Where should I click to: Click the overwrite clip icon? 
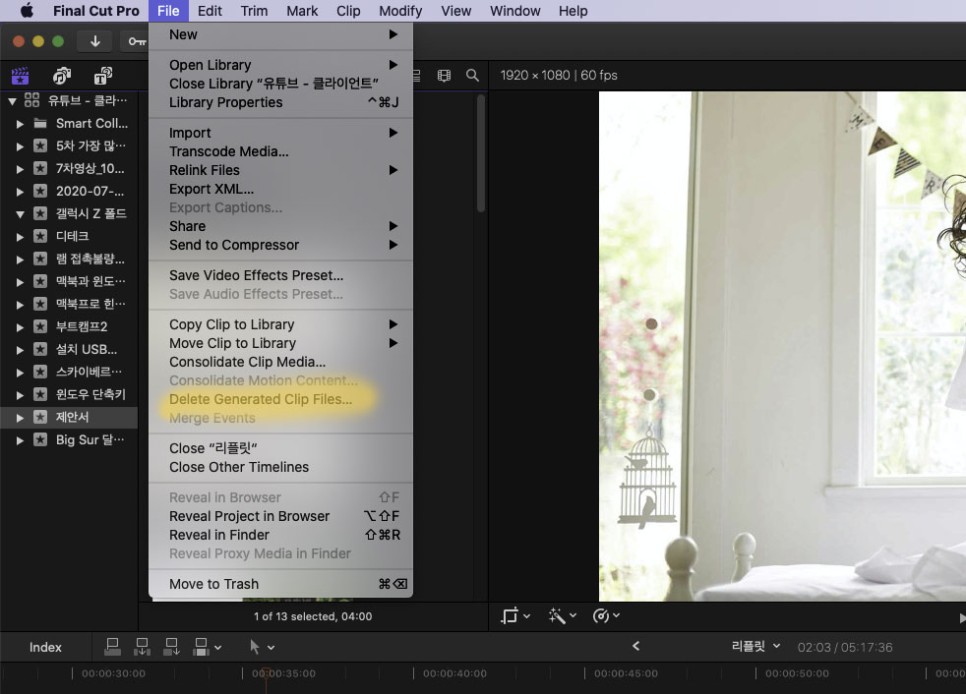(201, 647)
